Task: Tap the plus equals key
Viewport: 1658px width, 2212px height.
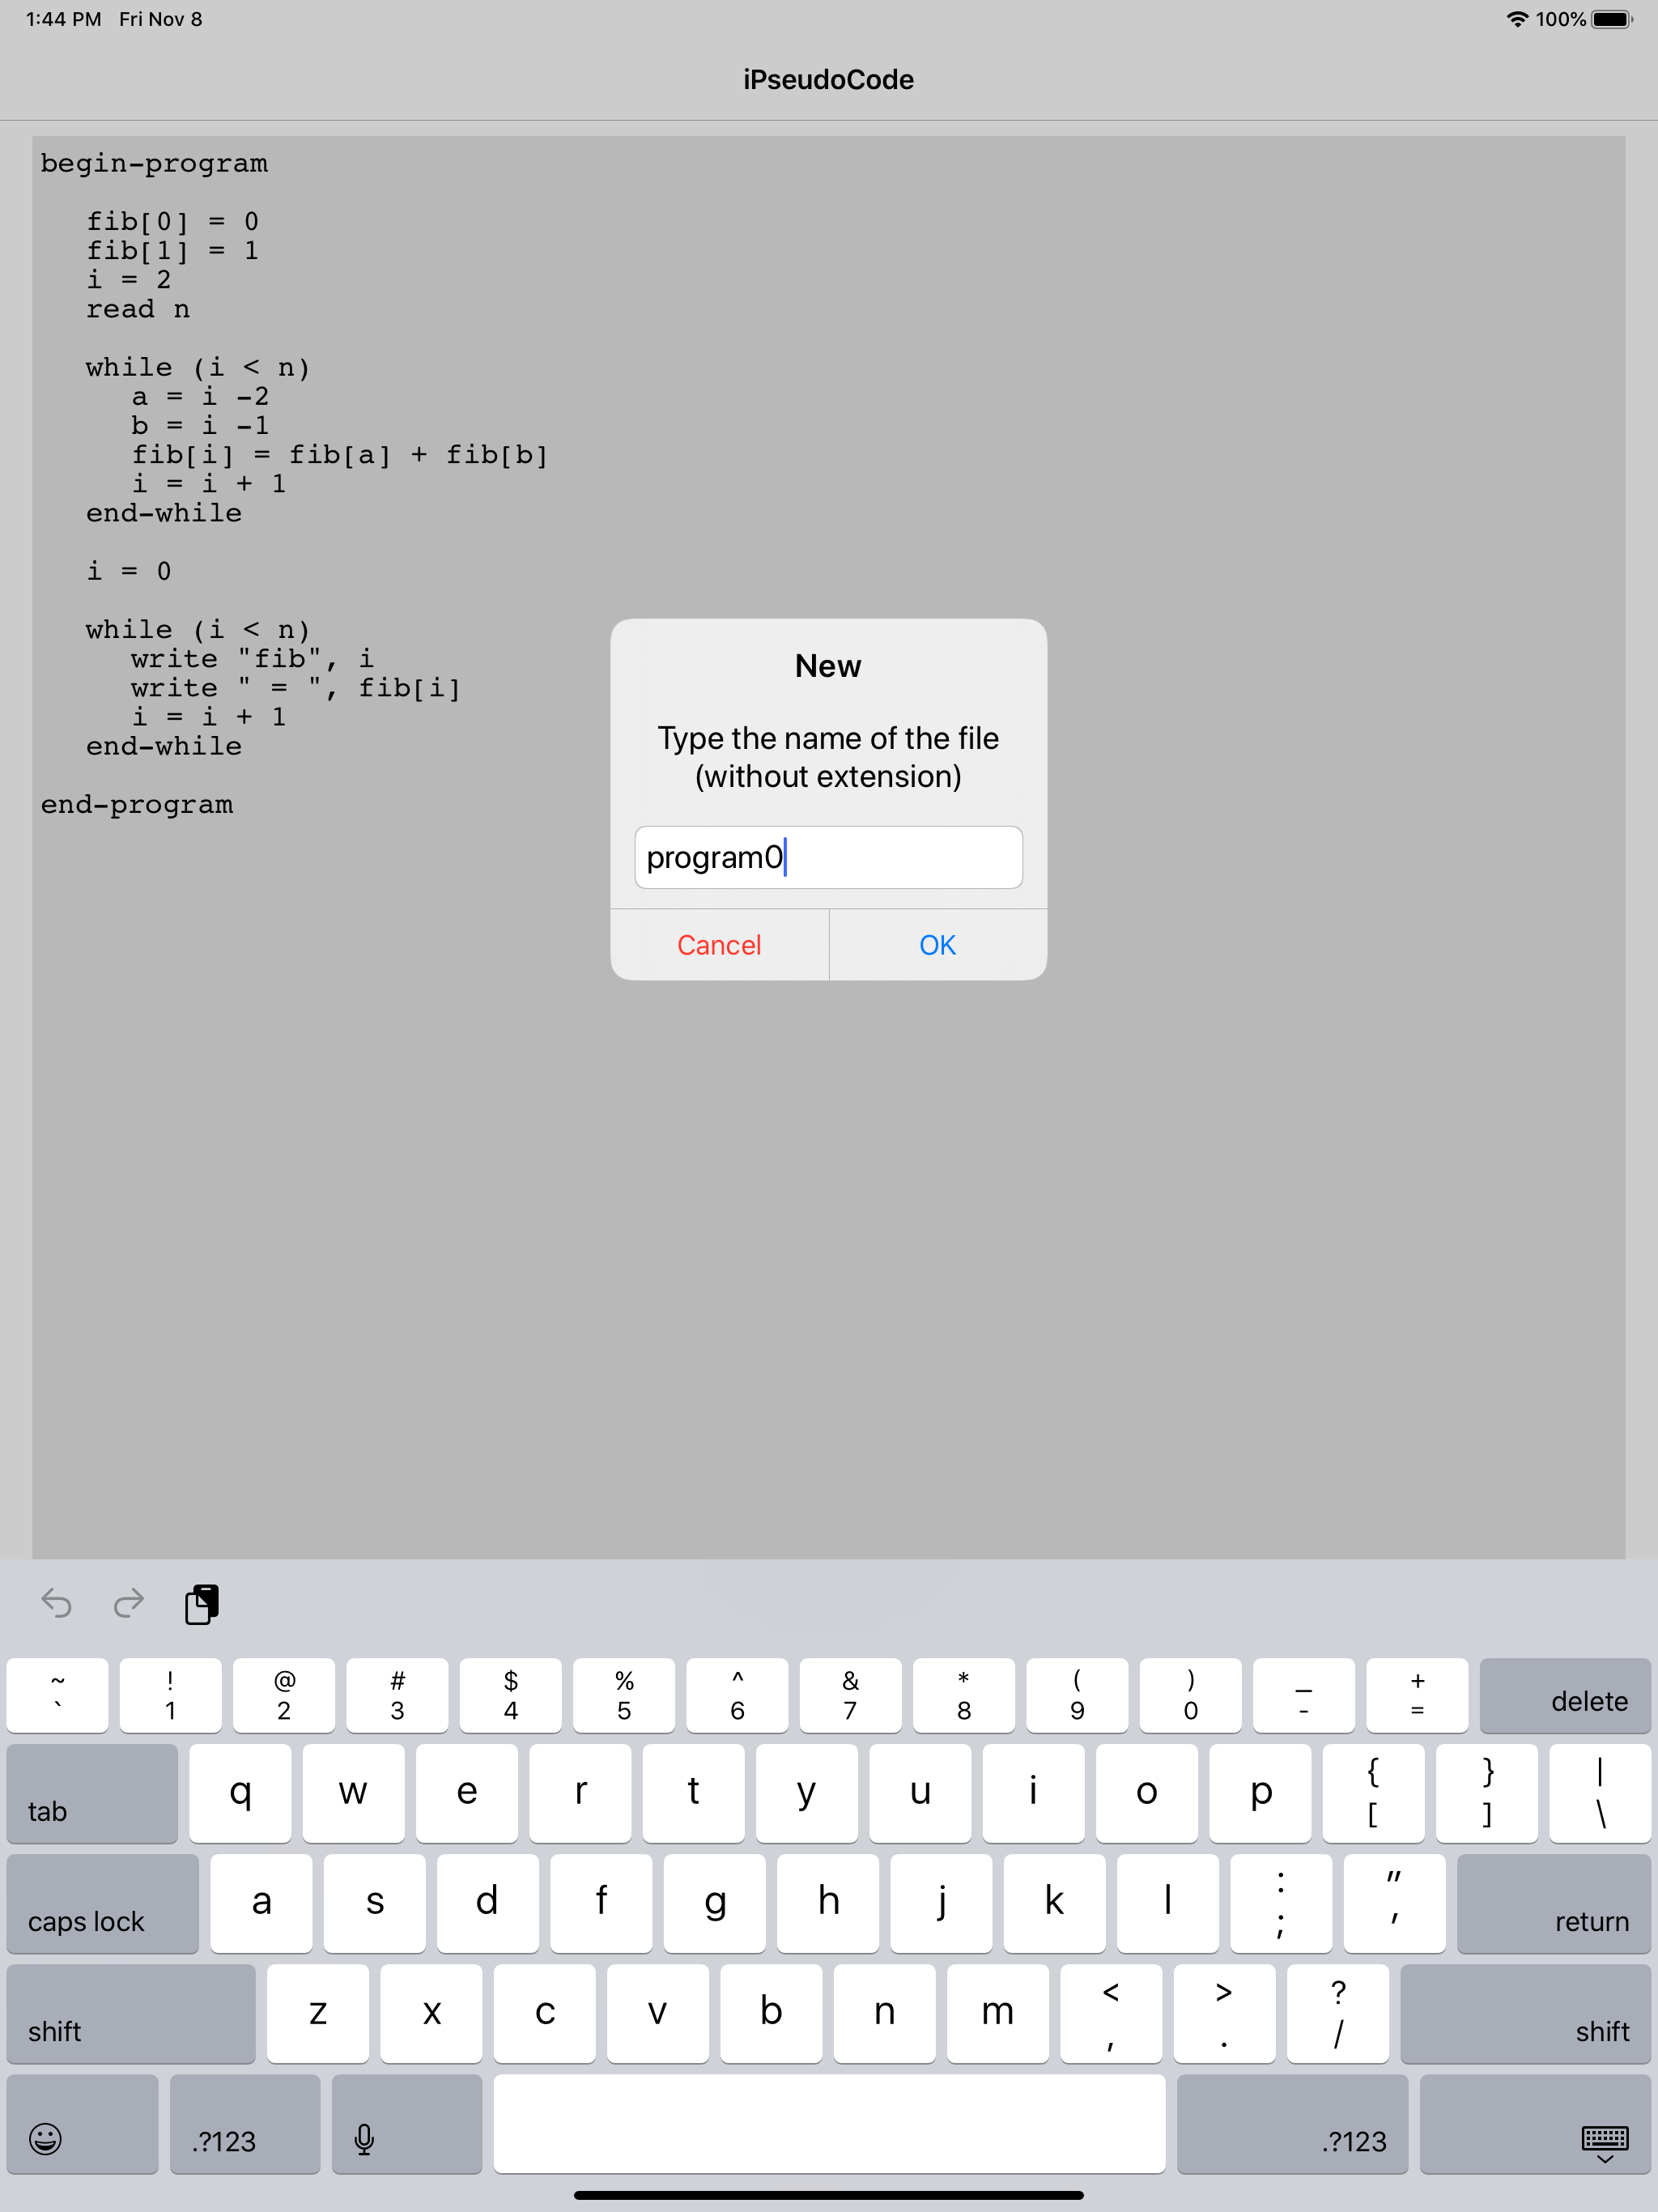Action: tap(1417, 1696)
